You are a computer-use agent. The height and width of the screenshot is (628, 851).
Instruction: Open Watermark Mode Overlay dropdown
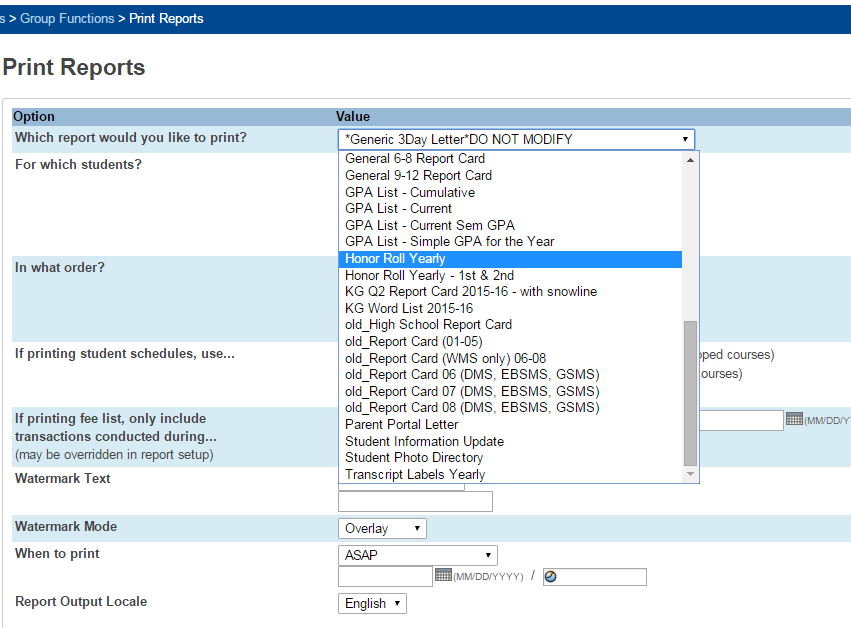382,528
